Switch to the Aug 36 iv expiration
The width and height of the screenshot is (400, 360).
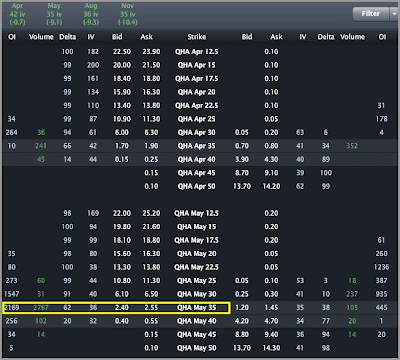pos(91,14)
